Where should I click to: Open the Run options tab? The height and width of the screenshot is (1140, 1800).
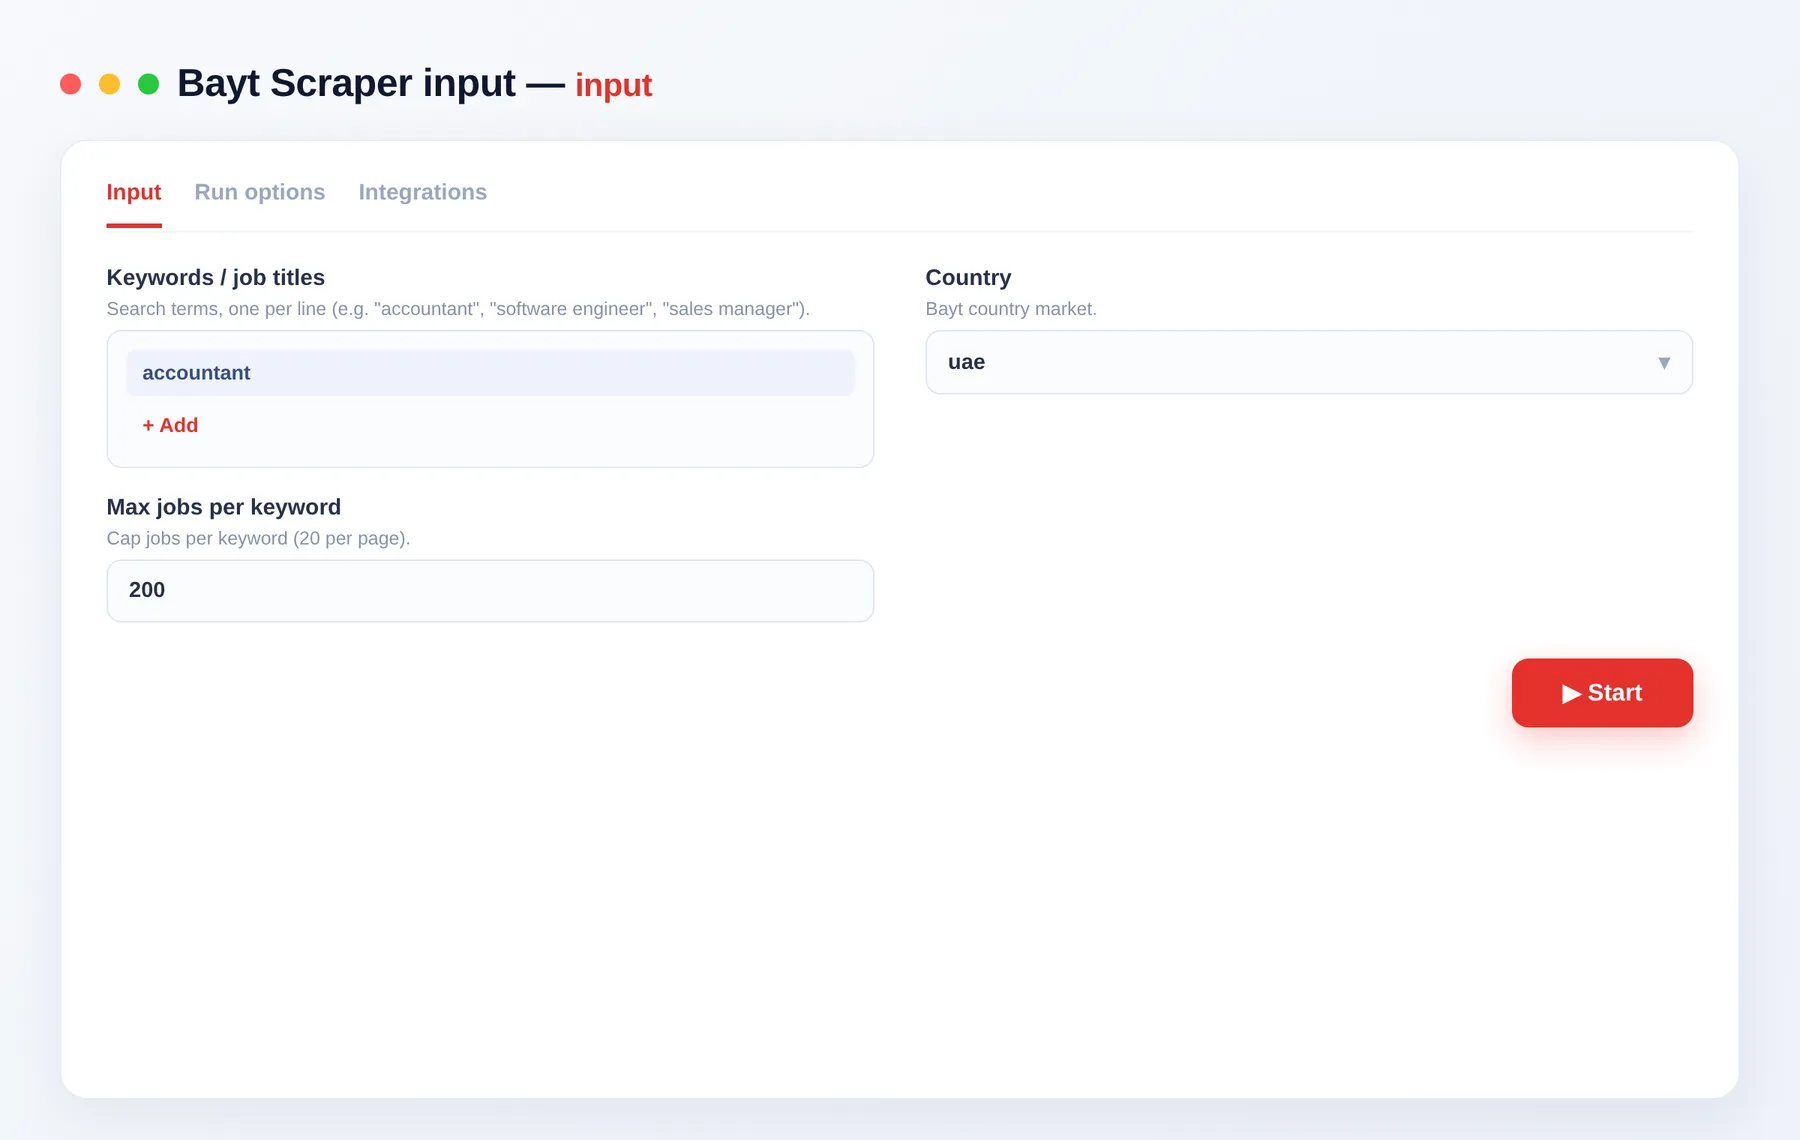tap(260, 192)
